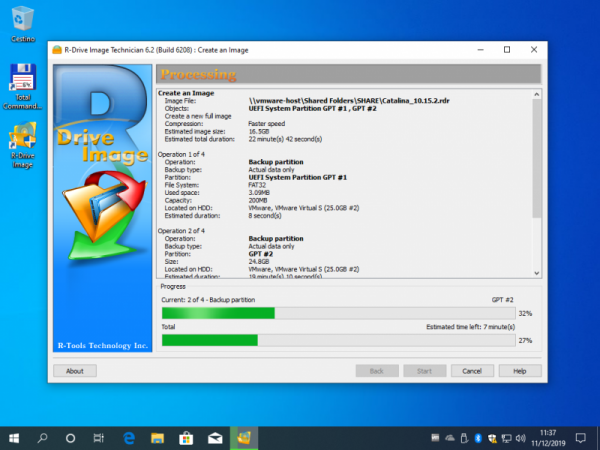This screenshot has width=600, height=450.
Task: Click the details list scrollbar thumb
Action: [x=536, y=158]
